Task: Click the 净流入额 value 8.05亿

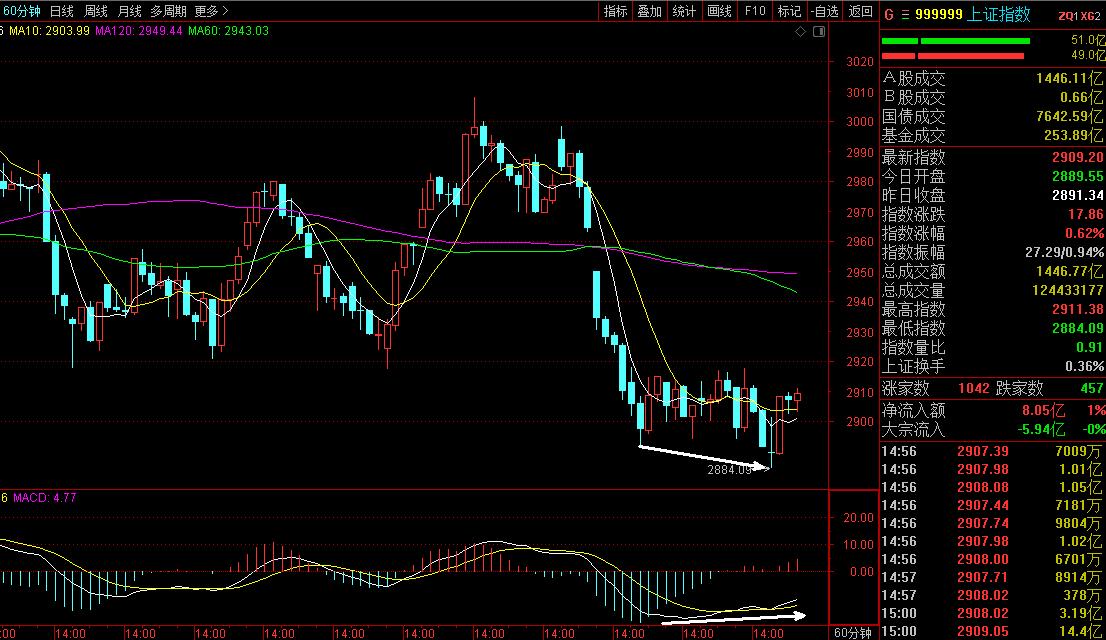Action: (x=1043, y=410)
